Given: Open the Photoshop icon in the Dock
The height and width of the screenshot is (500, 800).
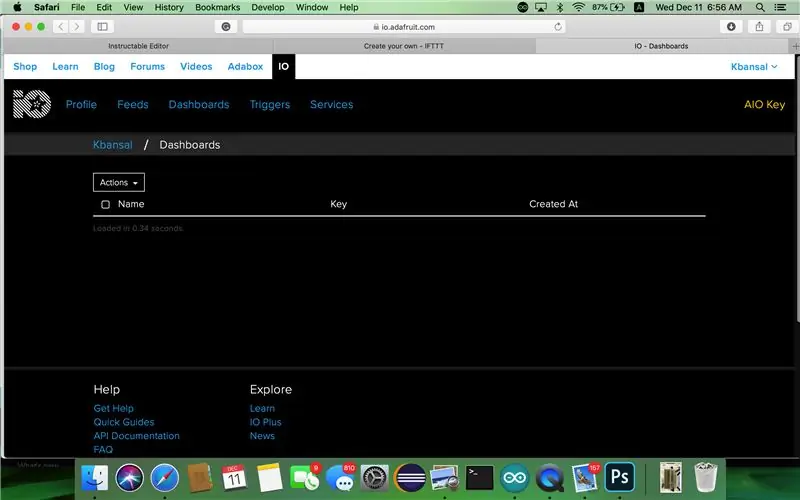Looking at the screenshot, I should click(x=619, y=478).
